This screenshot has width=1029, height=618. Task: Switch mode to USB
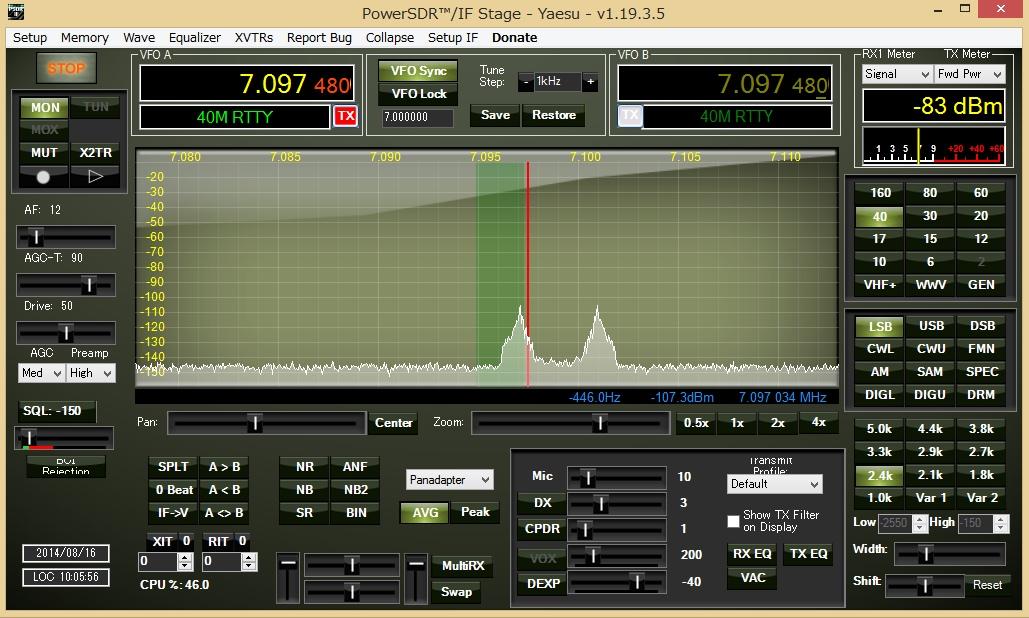[x=931, y=326]
